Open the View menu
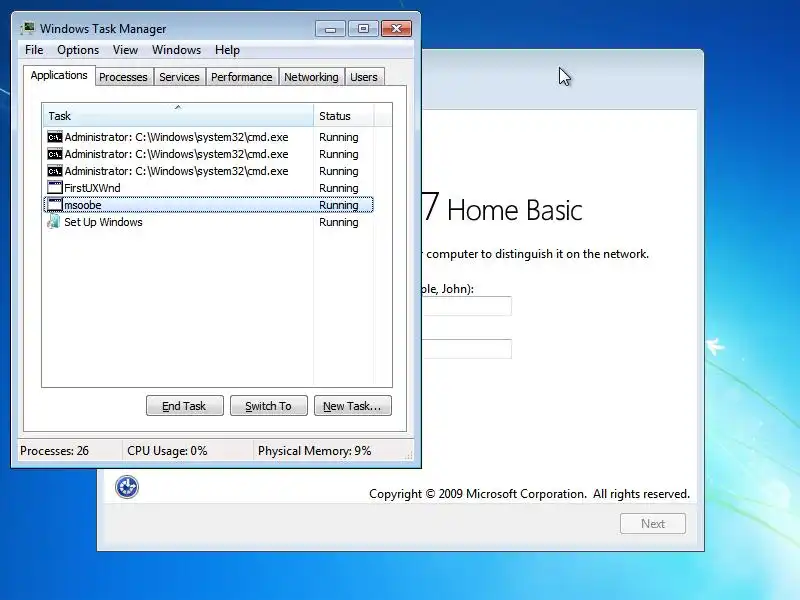This screenshot has height=600, width=800. [x=126, y=50]
